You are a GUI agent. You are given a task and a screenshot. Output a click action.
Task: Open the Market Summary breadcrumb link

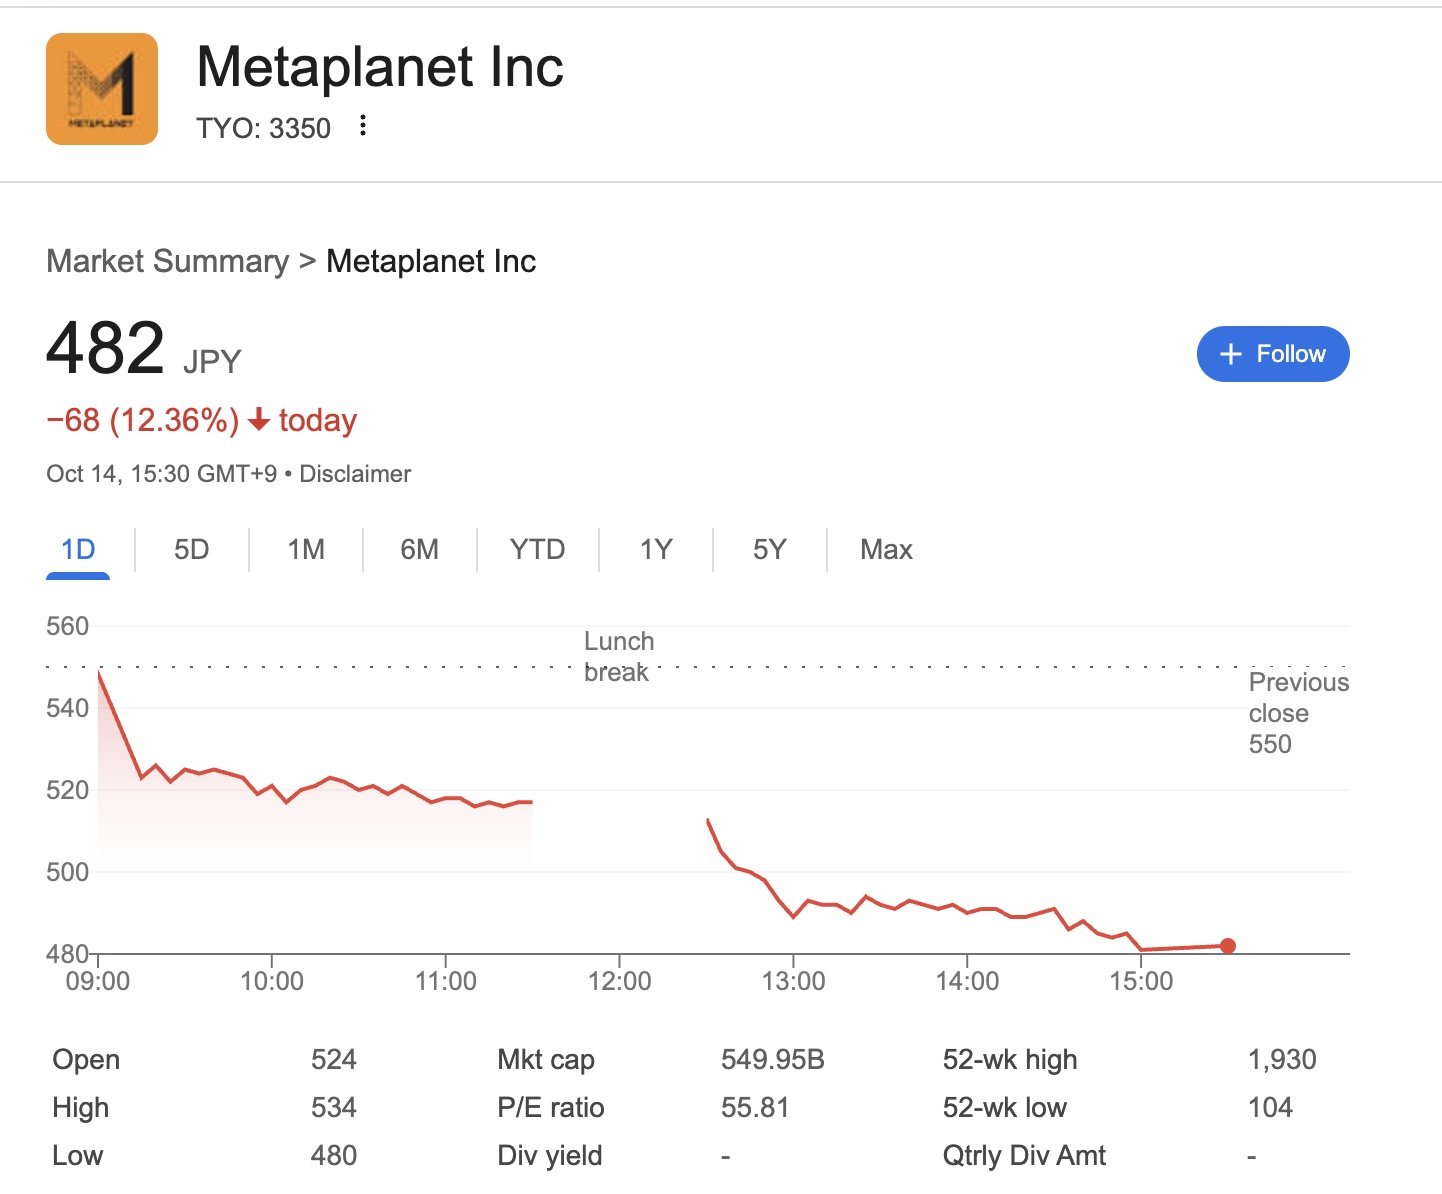(167, 261)
